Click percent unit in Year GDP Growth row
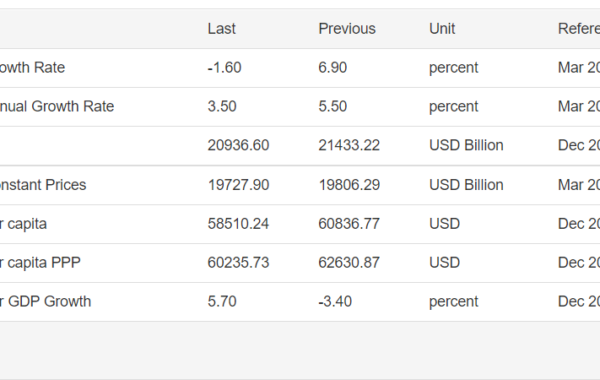This screenshot has width=600, height=380. 453,302
